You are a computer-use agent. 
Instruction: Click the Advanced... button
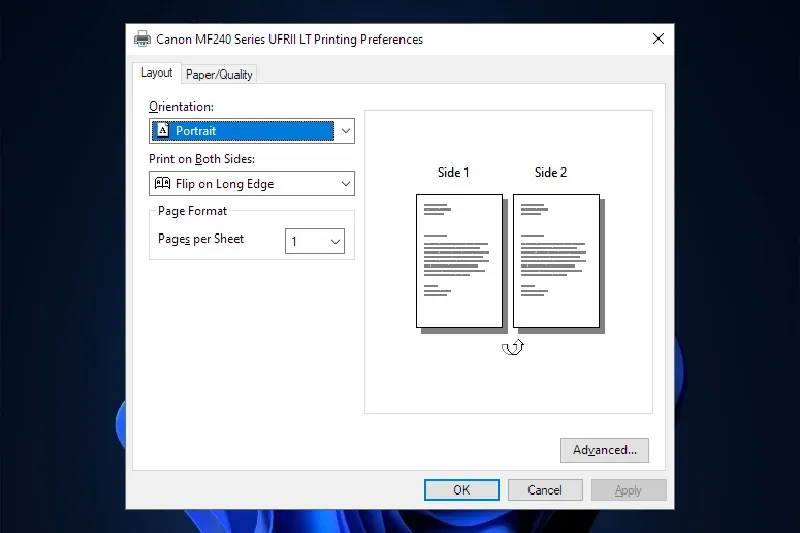tap(604, 450)
